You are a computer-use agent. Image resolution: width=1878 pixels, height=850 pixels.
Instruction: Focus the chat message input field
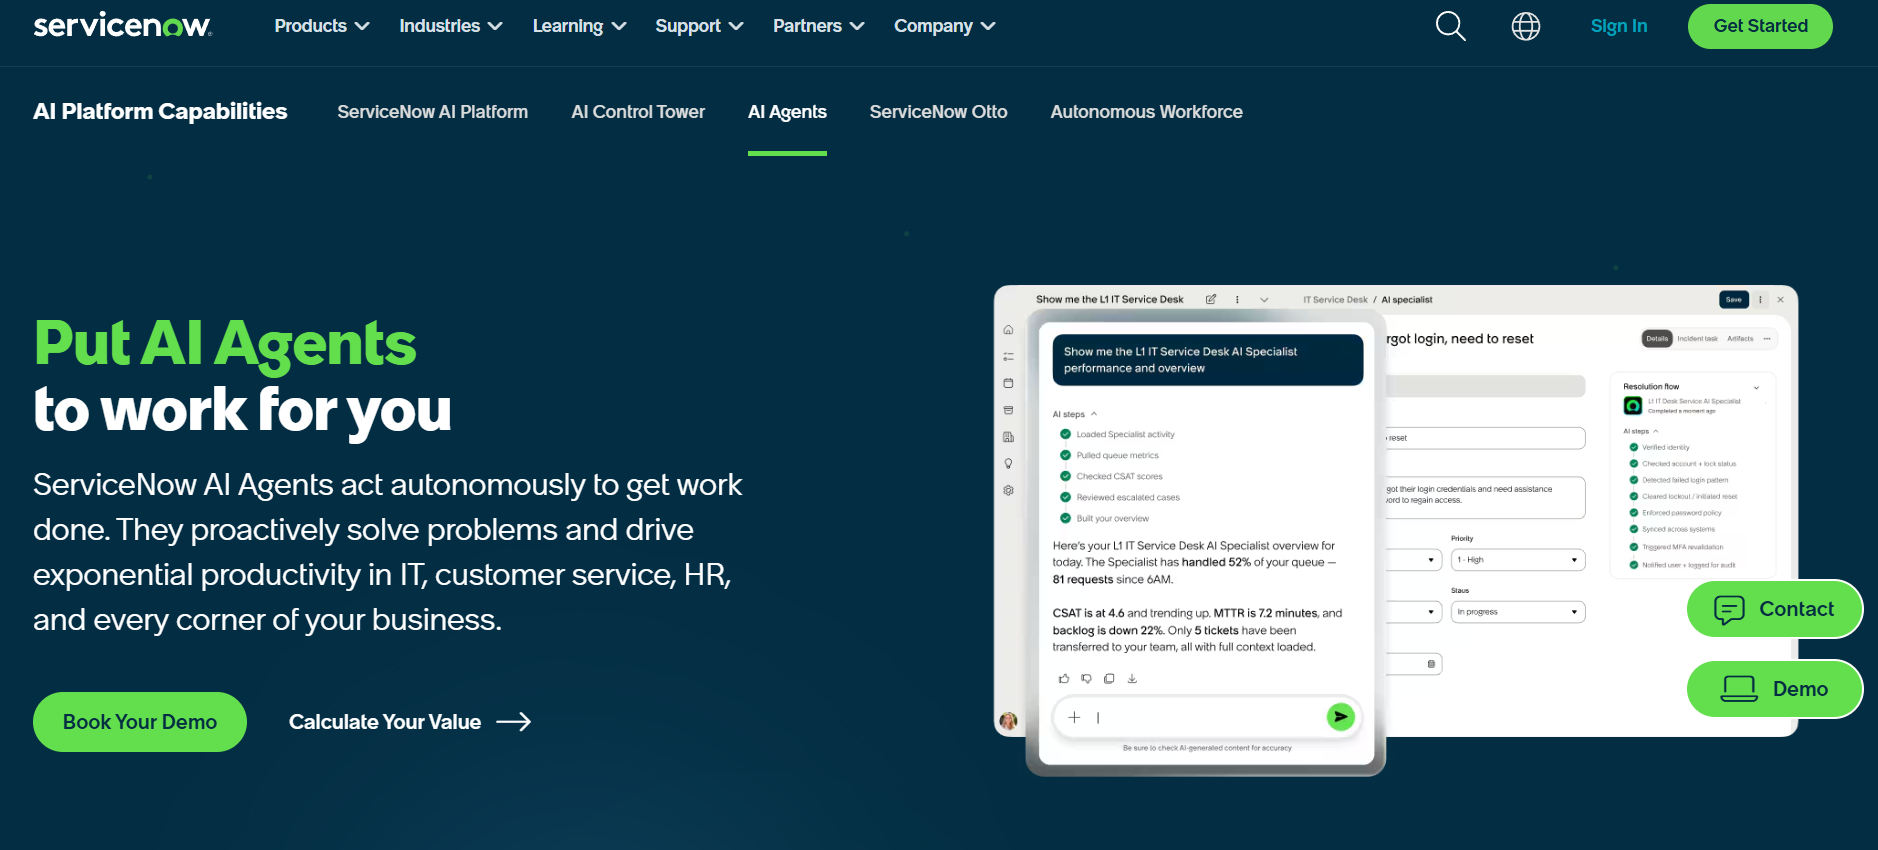[1207, 717]
